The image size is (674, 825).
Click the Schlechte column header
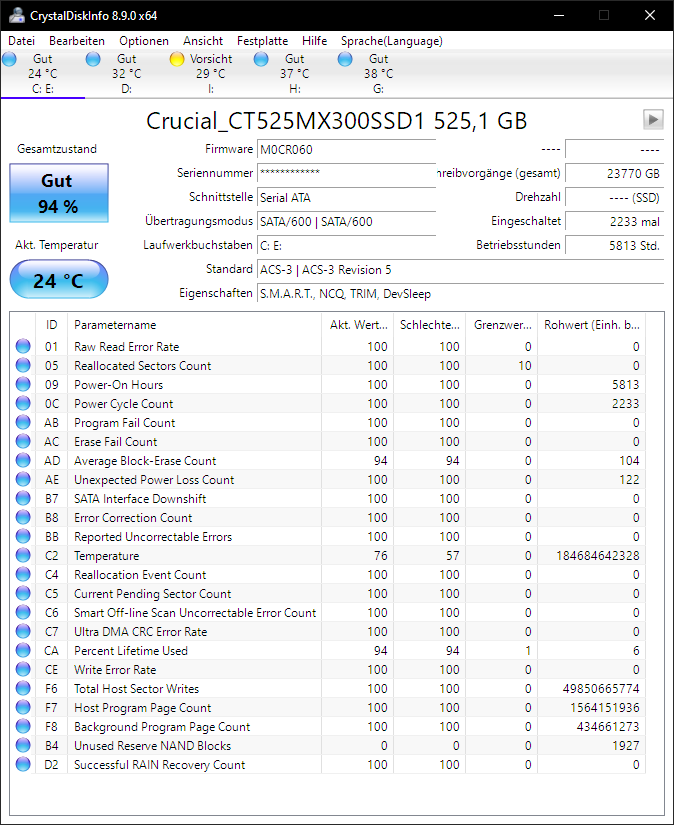pyautogui.click(x=430, y=325)
